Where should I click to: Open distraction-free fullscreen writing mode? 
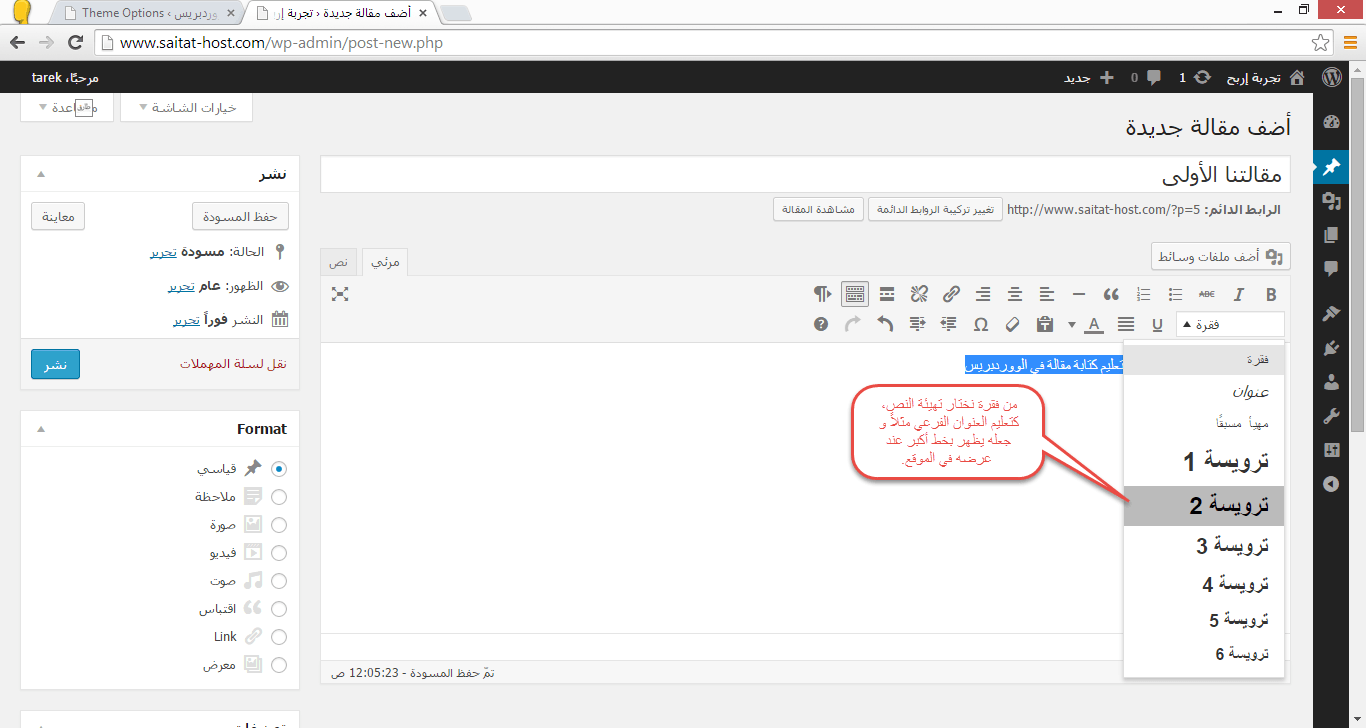click(x=340, y=294)
